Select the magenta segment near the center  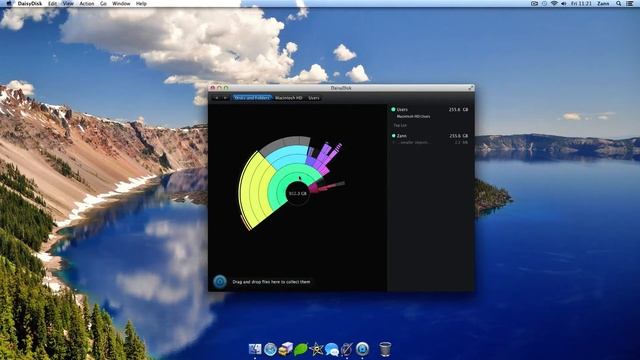tap(313, 187)
